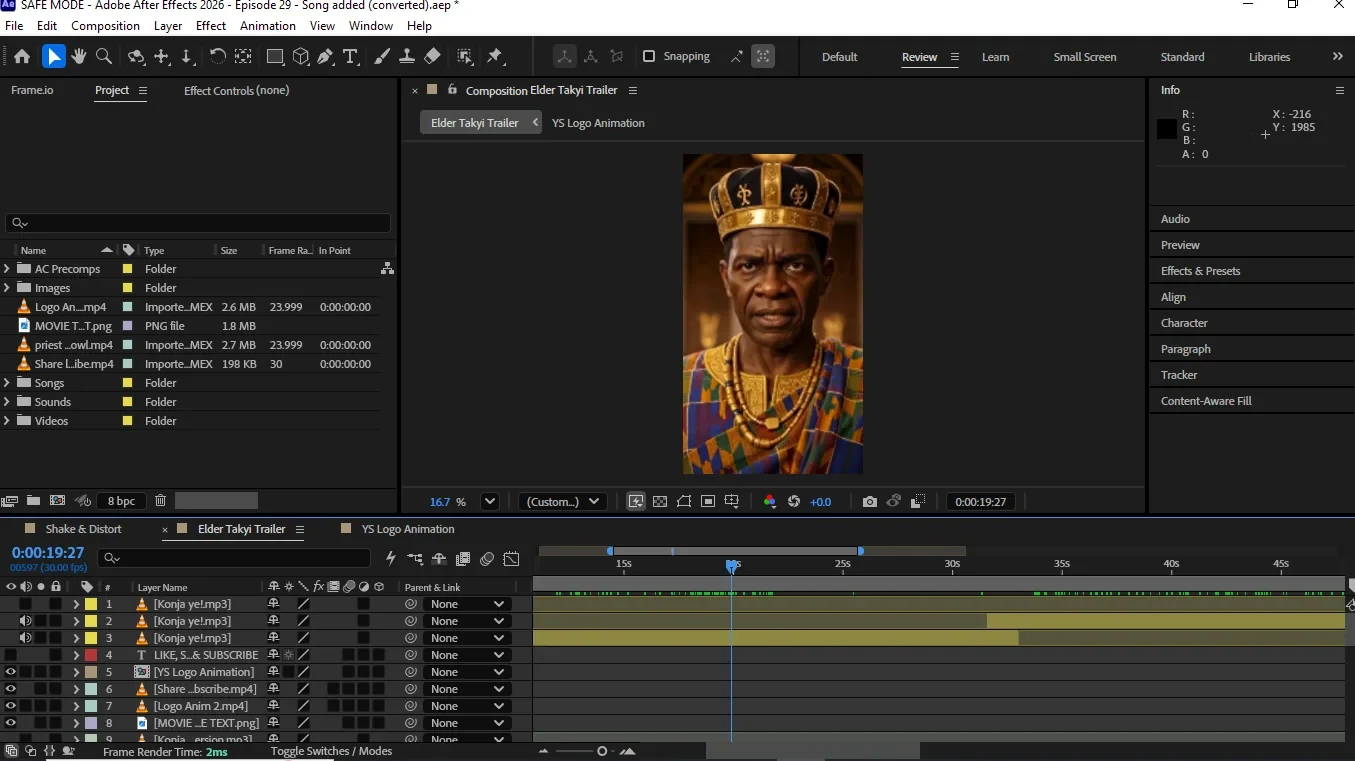
Task: Select the Pen tool
Action: (325, 56)
